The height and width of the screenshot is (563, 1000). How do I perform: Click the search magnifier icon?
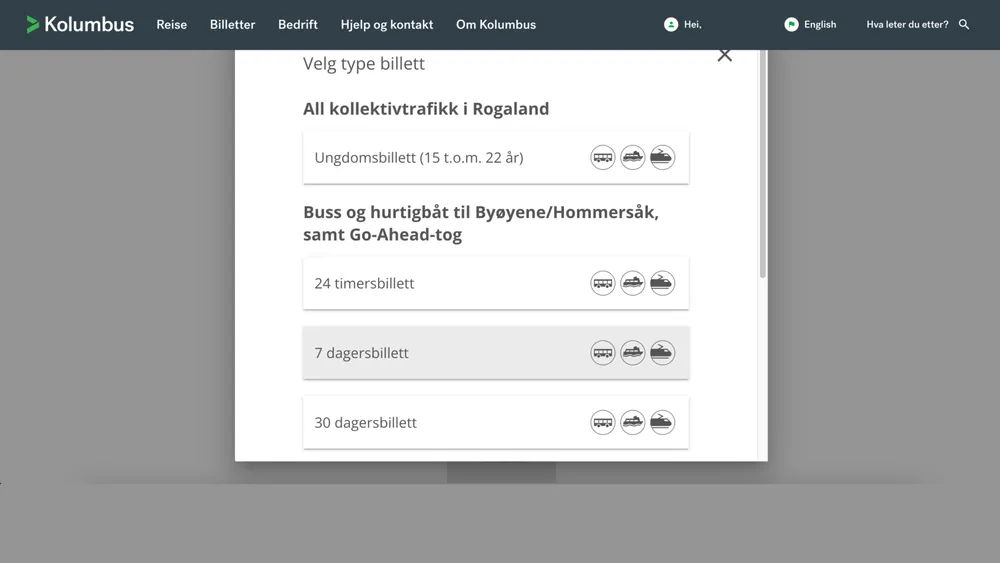coord(964,25)
